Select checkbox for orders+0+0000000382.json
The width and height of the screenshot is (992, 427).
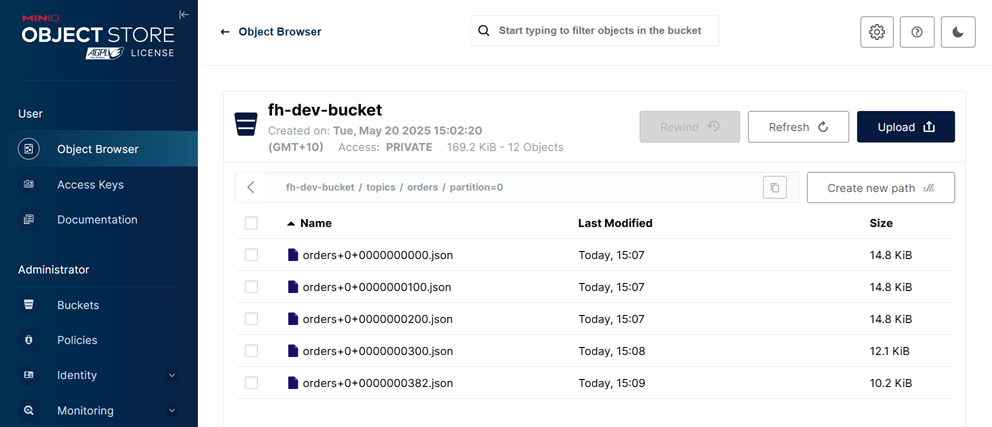(251, 383)
